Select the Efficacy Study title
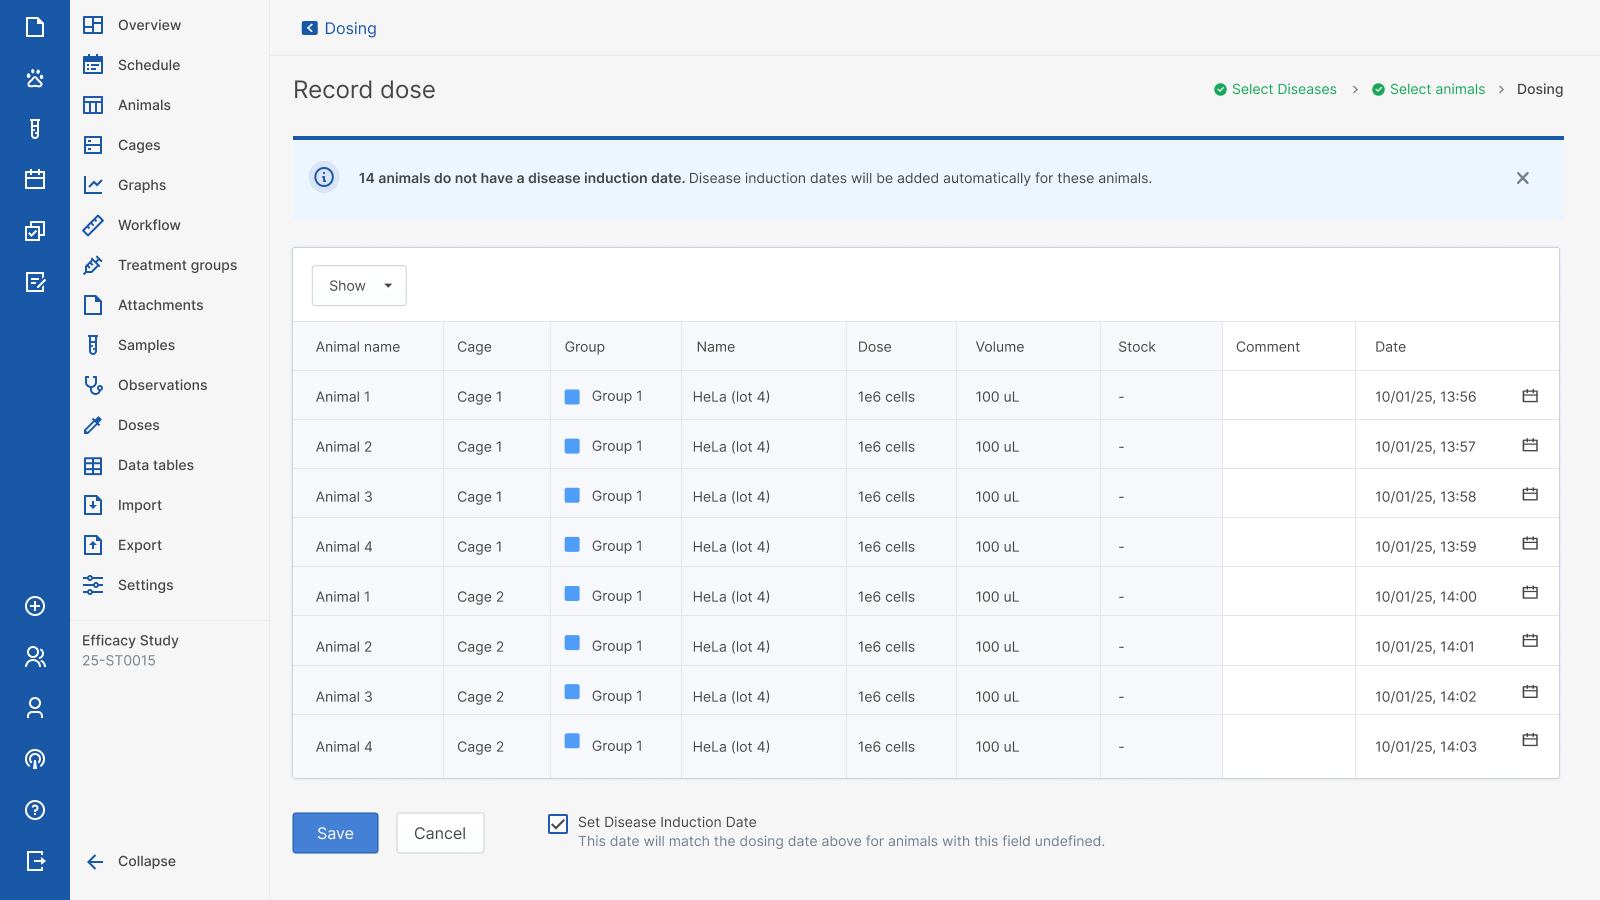The width and height of the screenshot is (1600, 900). pos(130,640)
